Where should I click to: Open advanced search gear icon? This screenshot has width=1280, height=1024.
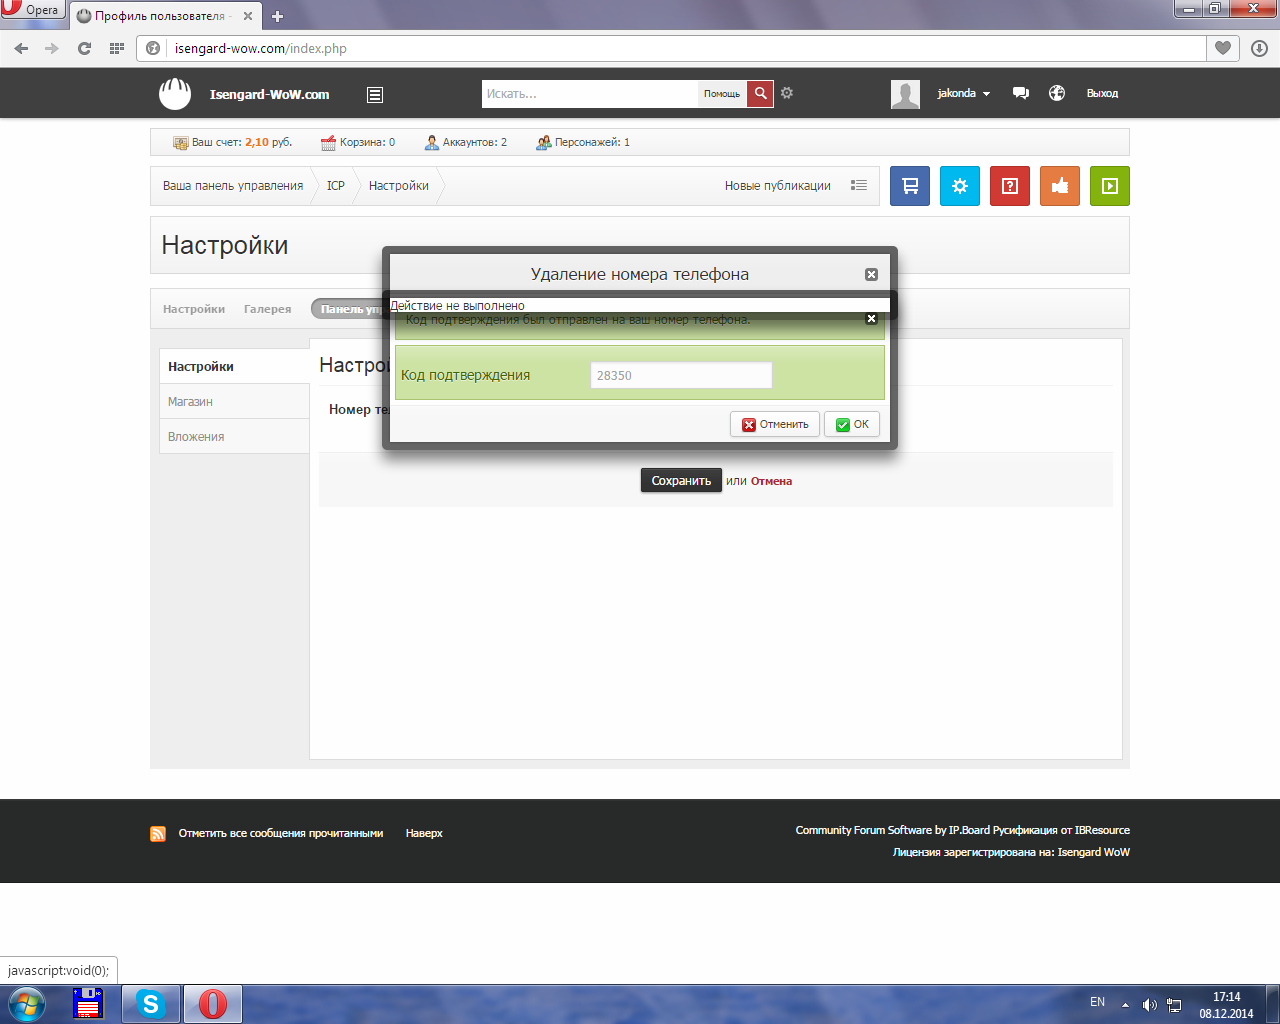pos(787,93)
